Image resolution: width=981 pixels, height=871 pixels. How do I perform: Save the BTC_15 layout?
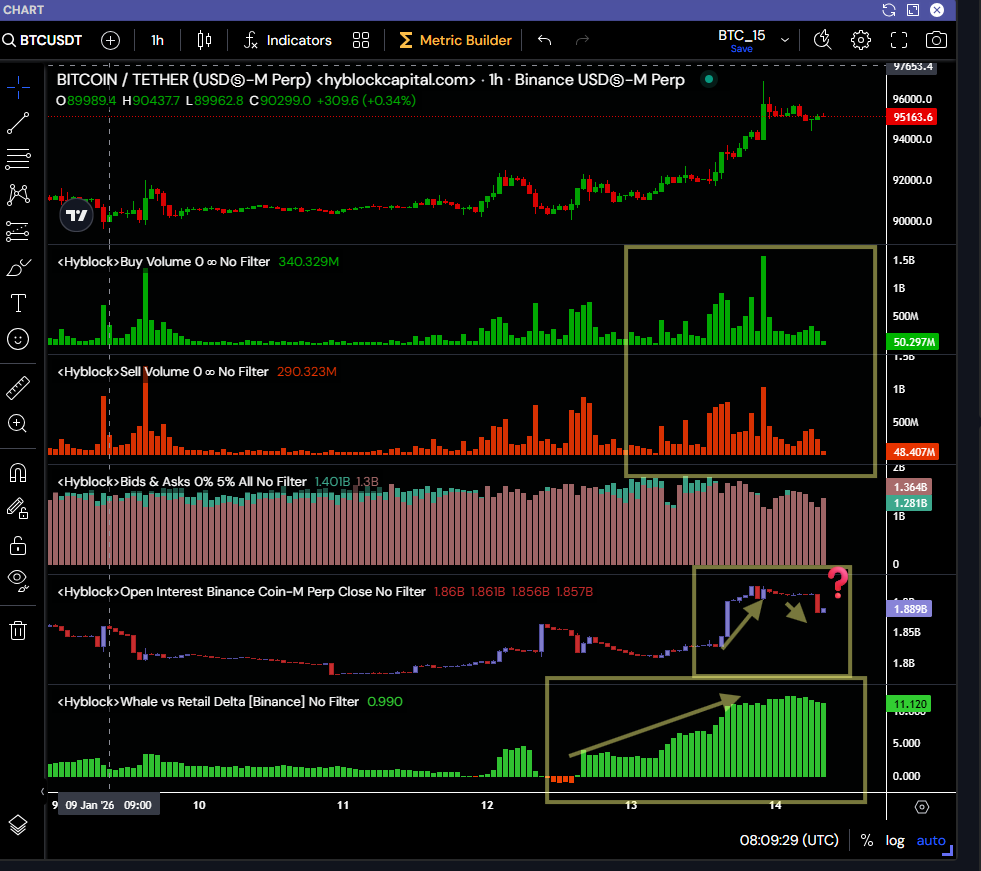pyautogui.click(x=741, y=49)
